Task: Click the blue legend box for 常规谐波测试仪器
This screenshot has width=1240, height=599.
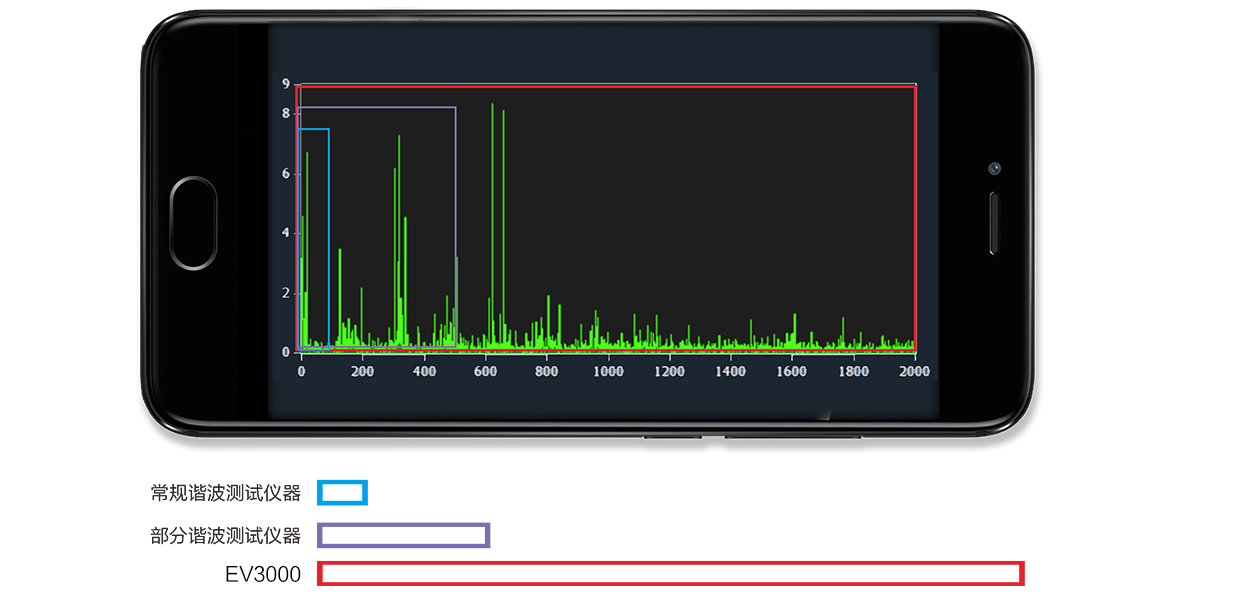Action: click(342, 493)
